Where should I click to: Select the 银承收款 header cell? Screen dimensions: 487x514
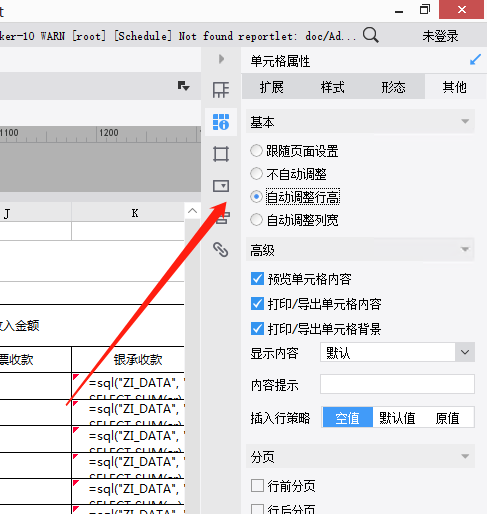click(128, 359)
